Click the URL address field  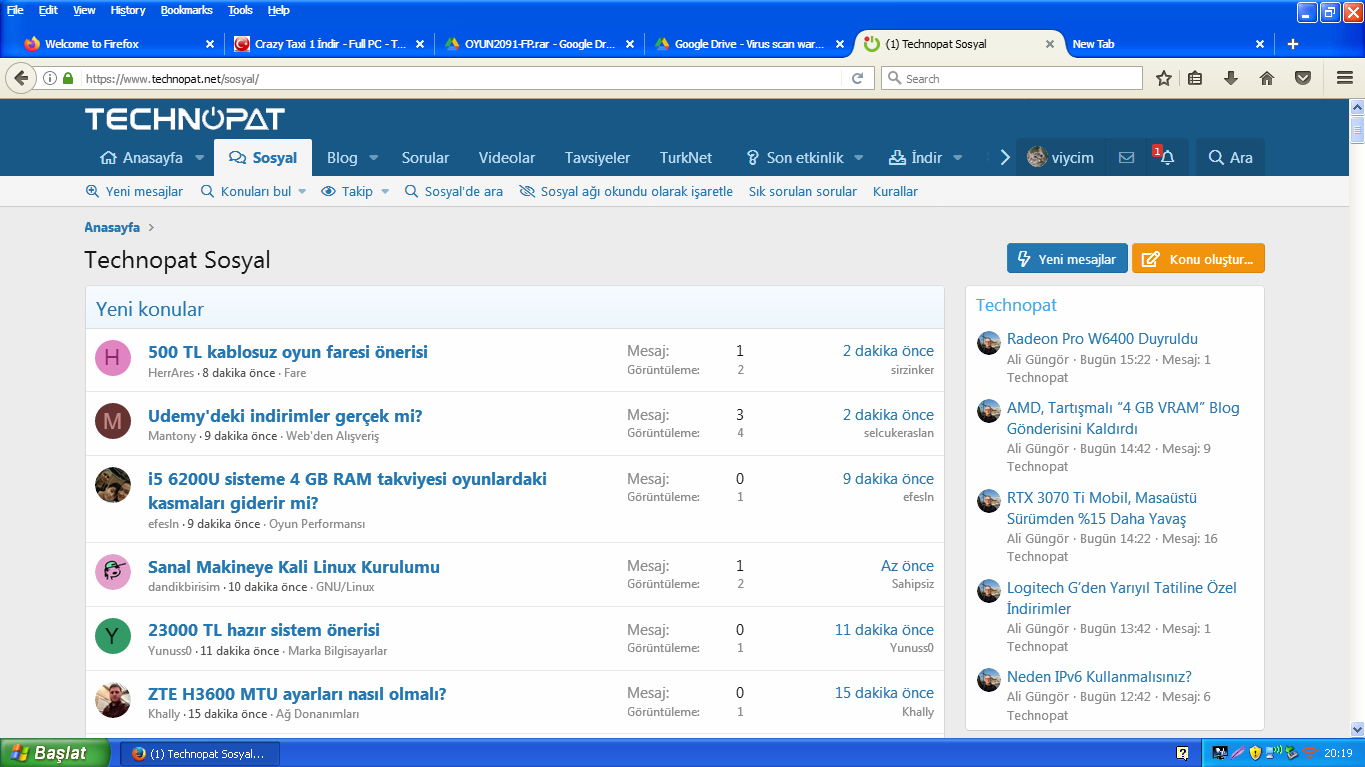[x=460, y=78]
